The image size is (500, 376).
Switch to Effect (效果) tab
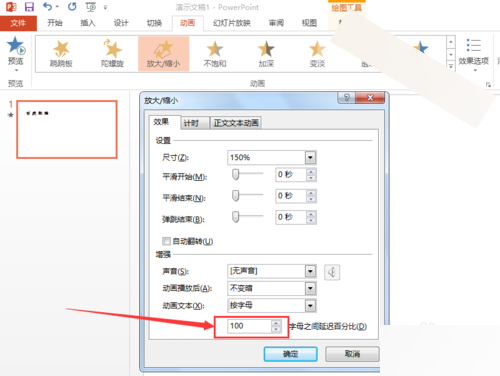pyautogui.click(x=161, y=122)
